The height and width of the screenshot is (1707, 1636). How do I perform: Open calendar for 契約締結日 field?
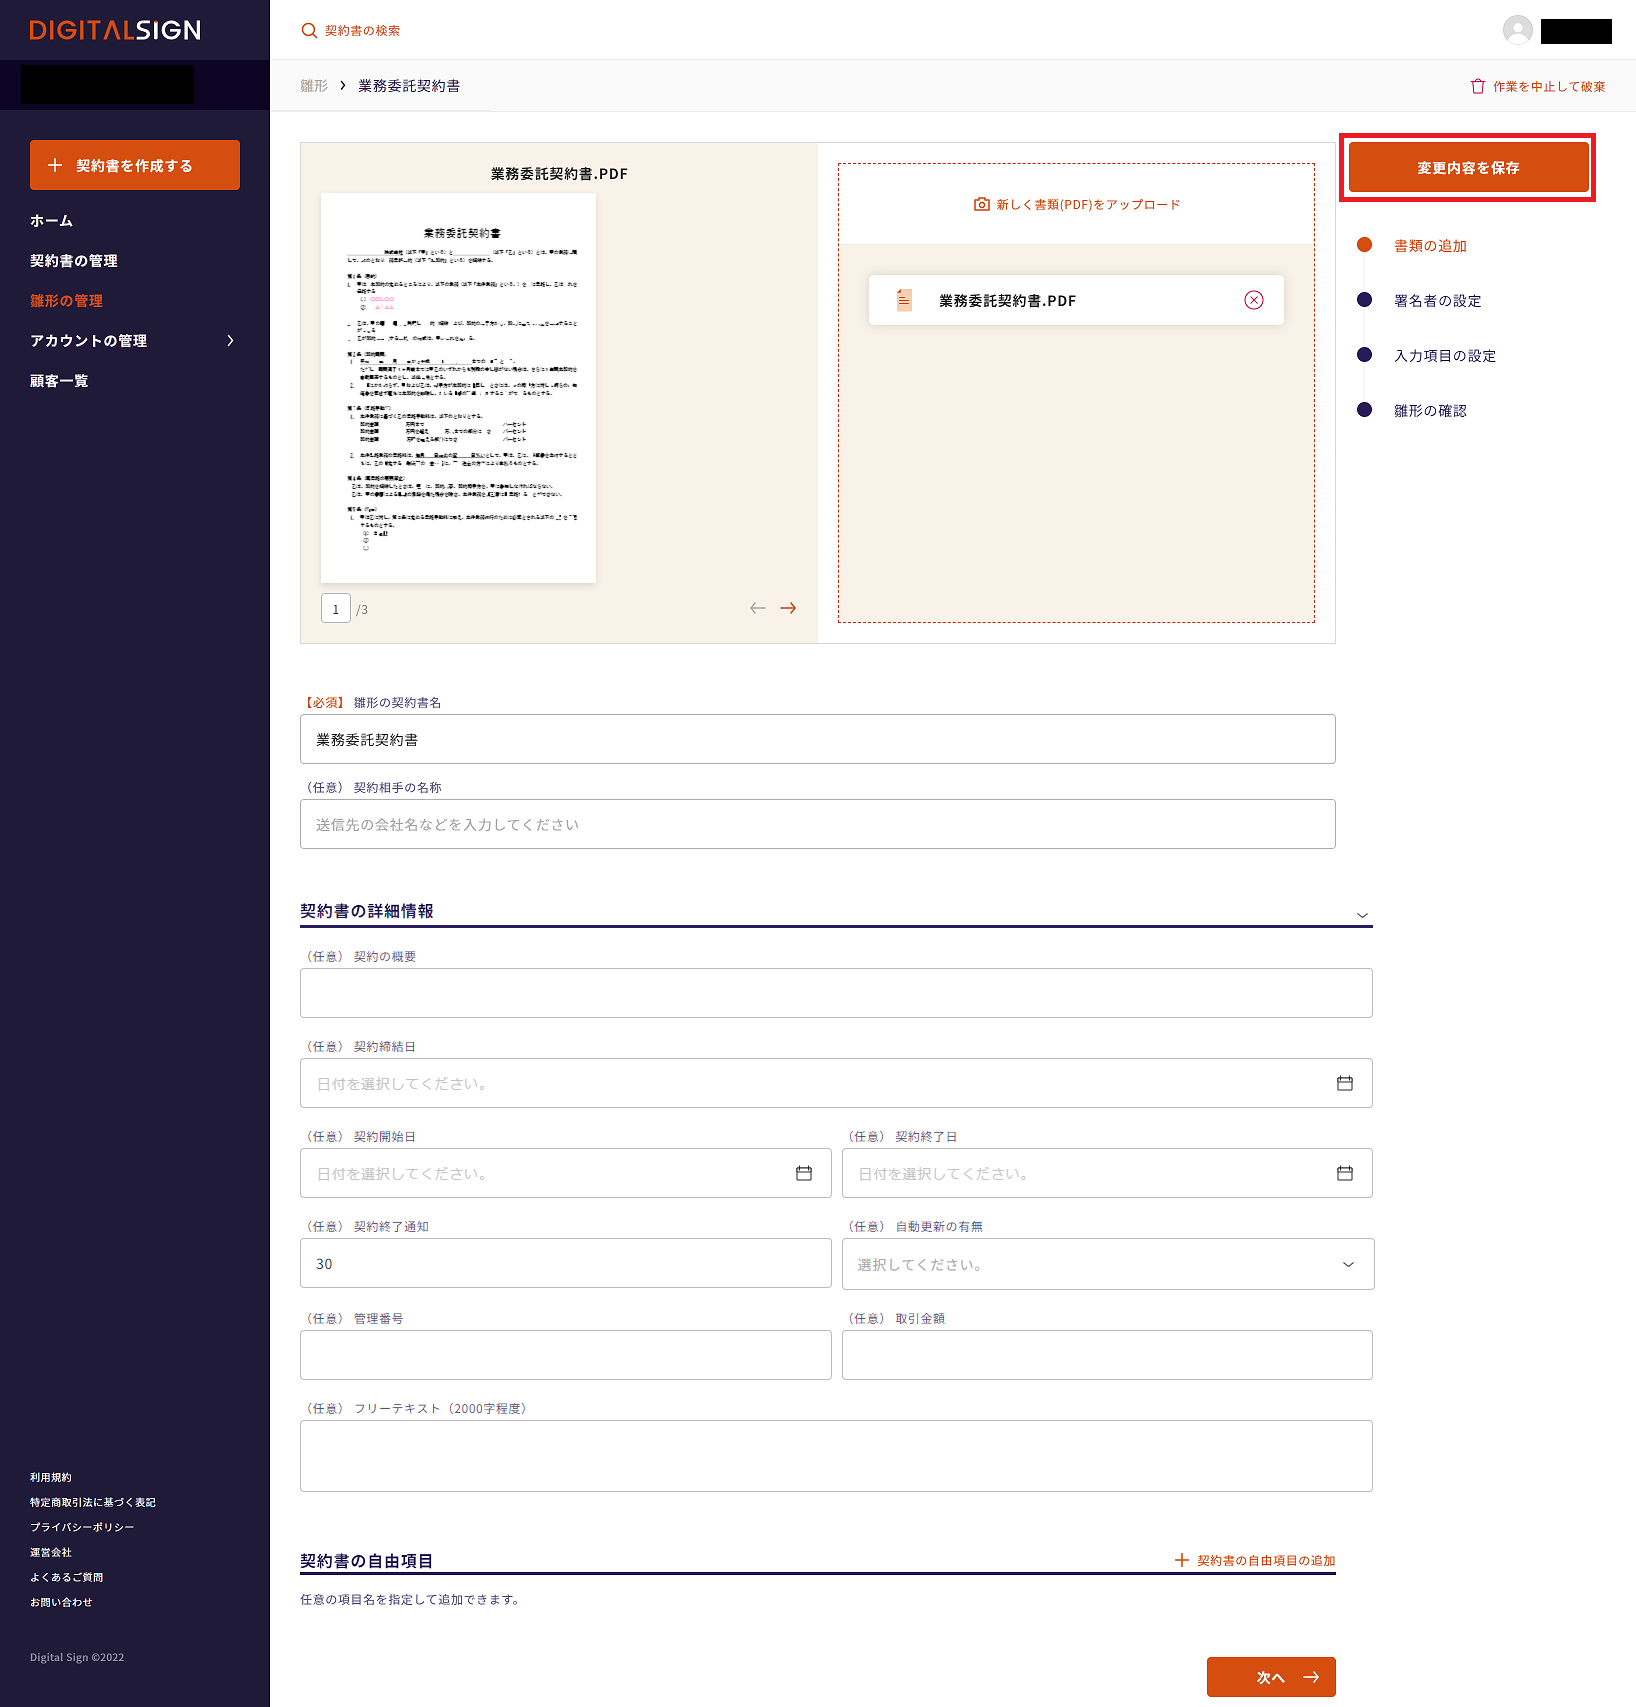tap(1344, 1083)
